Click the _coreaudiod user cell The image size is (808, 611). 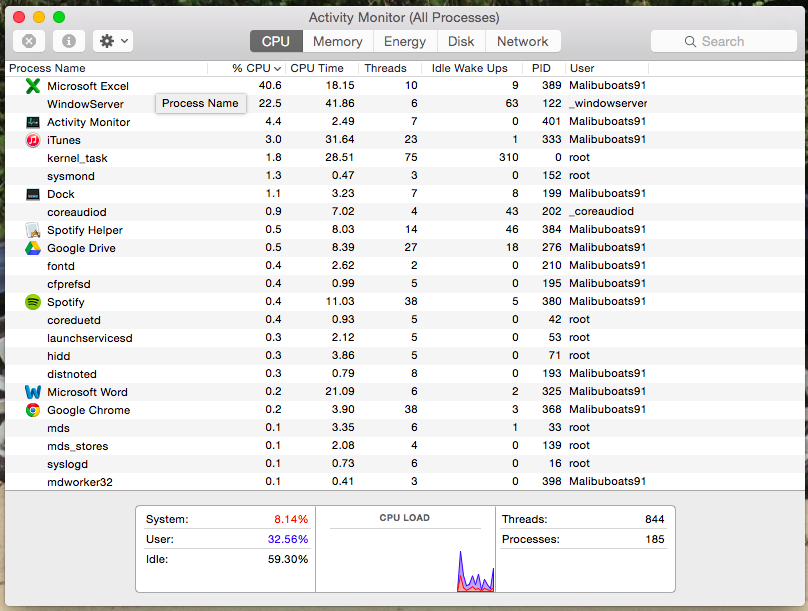point(601,212)
